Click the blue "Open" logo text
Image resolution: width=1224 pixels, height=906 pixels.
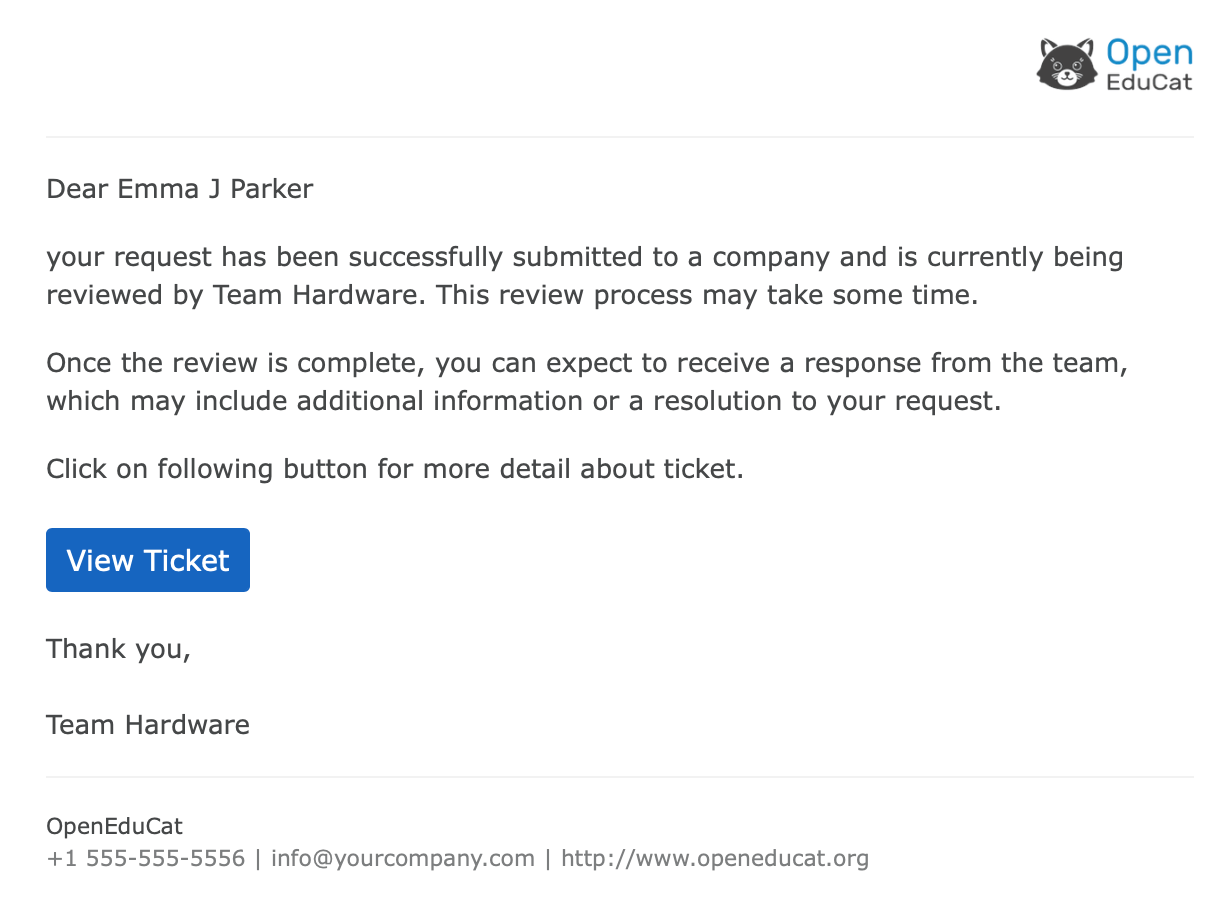pos(1149,53)
